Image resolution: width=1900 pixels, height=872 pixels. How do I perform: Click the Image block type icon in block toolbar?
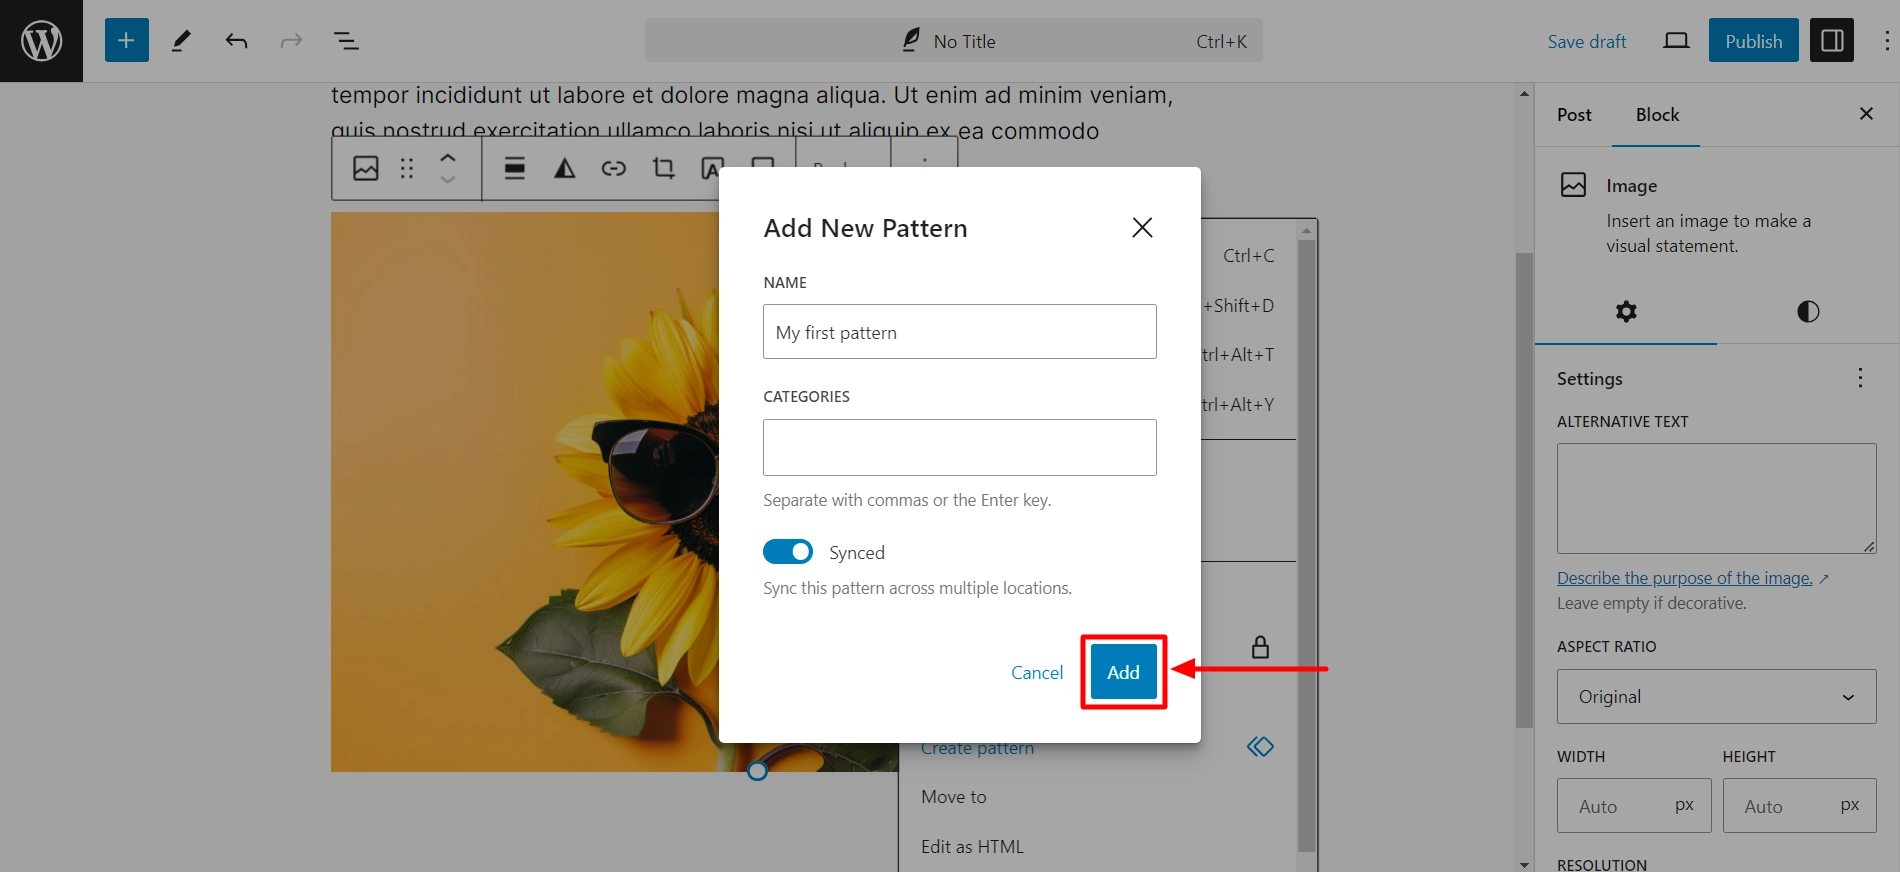click(366, 168)
